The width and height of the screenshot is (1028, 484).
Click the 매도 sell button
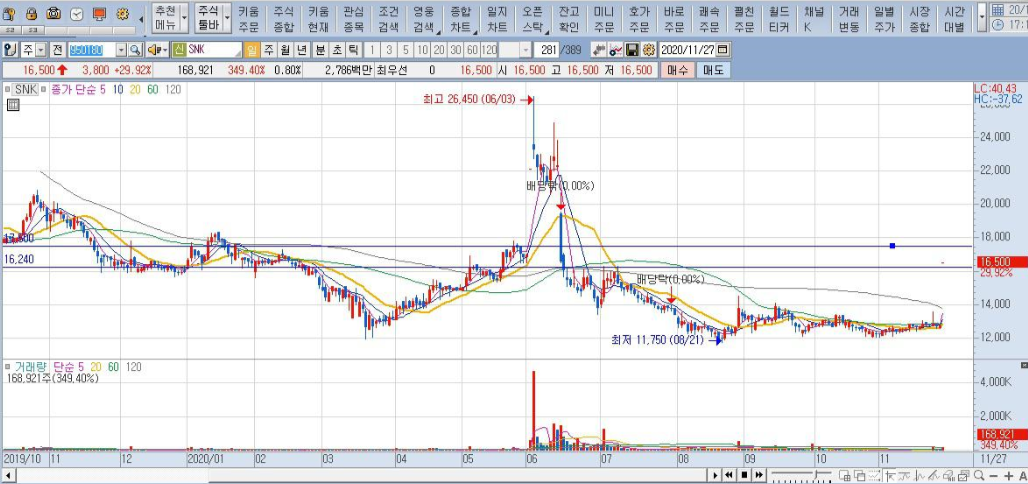(x=713, y=70)
